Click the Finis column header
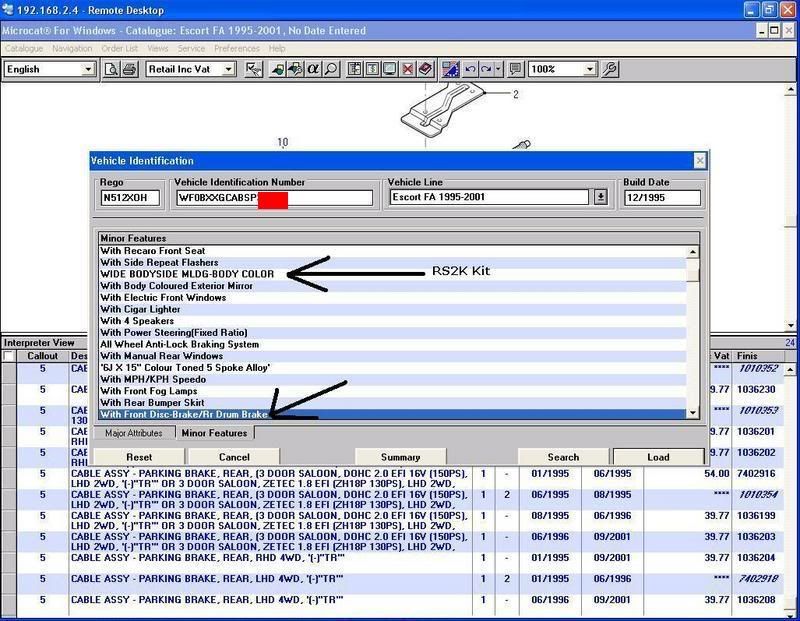This screenshot has height=621, width=800. 758,356
